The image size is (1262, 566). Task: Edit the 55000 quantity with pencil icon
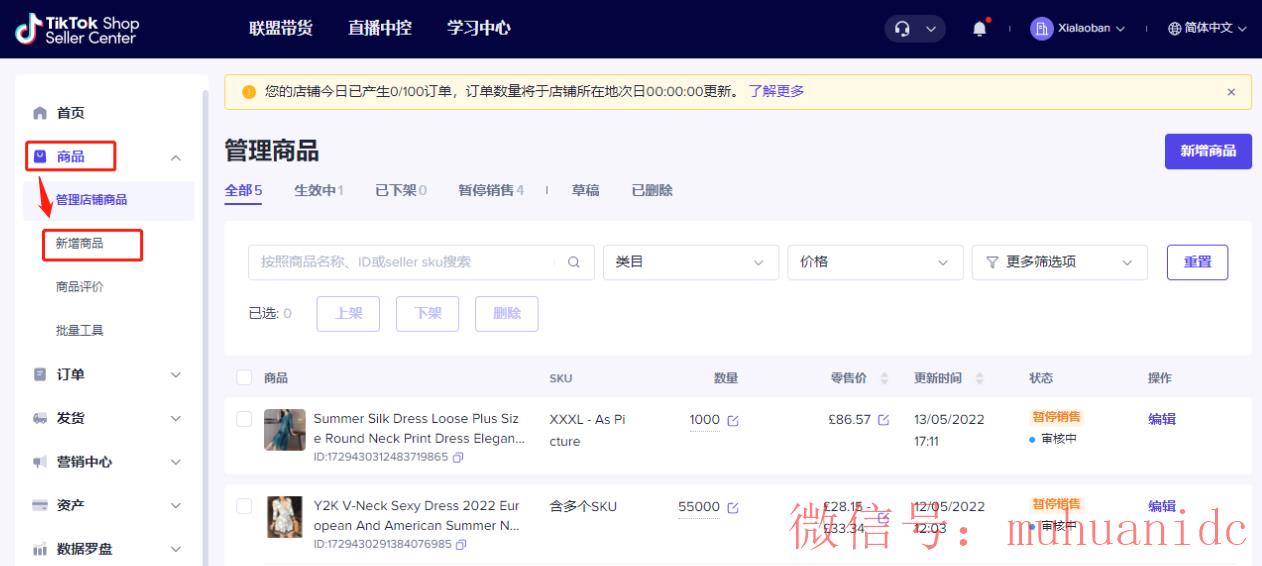click(x=733, y=507)
